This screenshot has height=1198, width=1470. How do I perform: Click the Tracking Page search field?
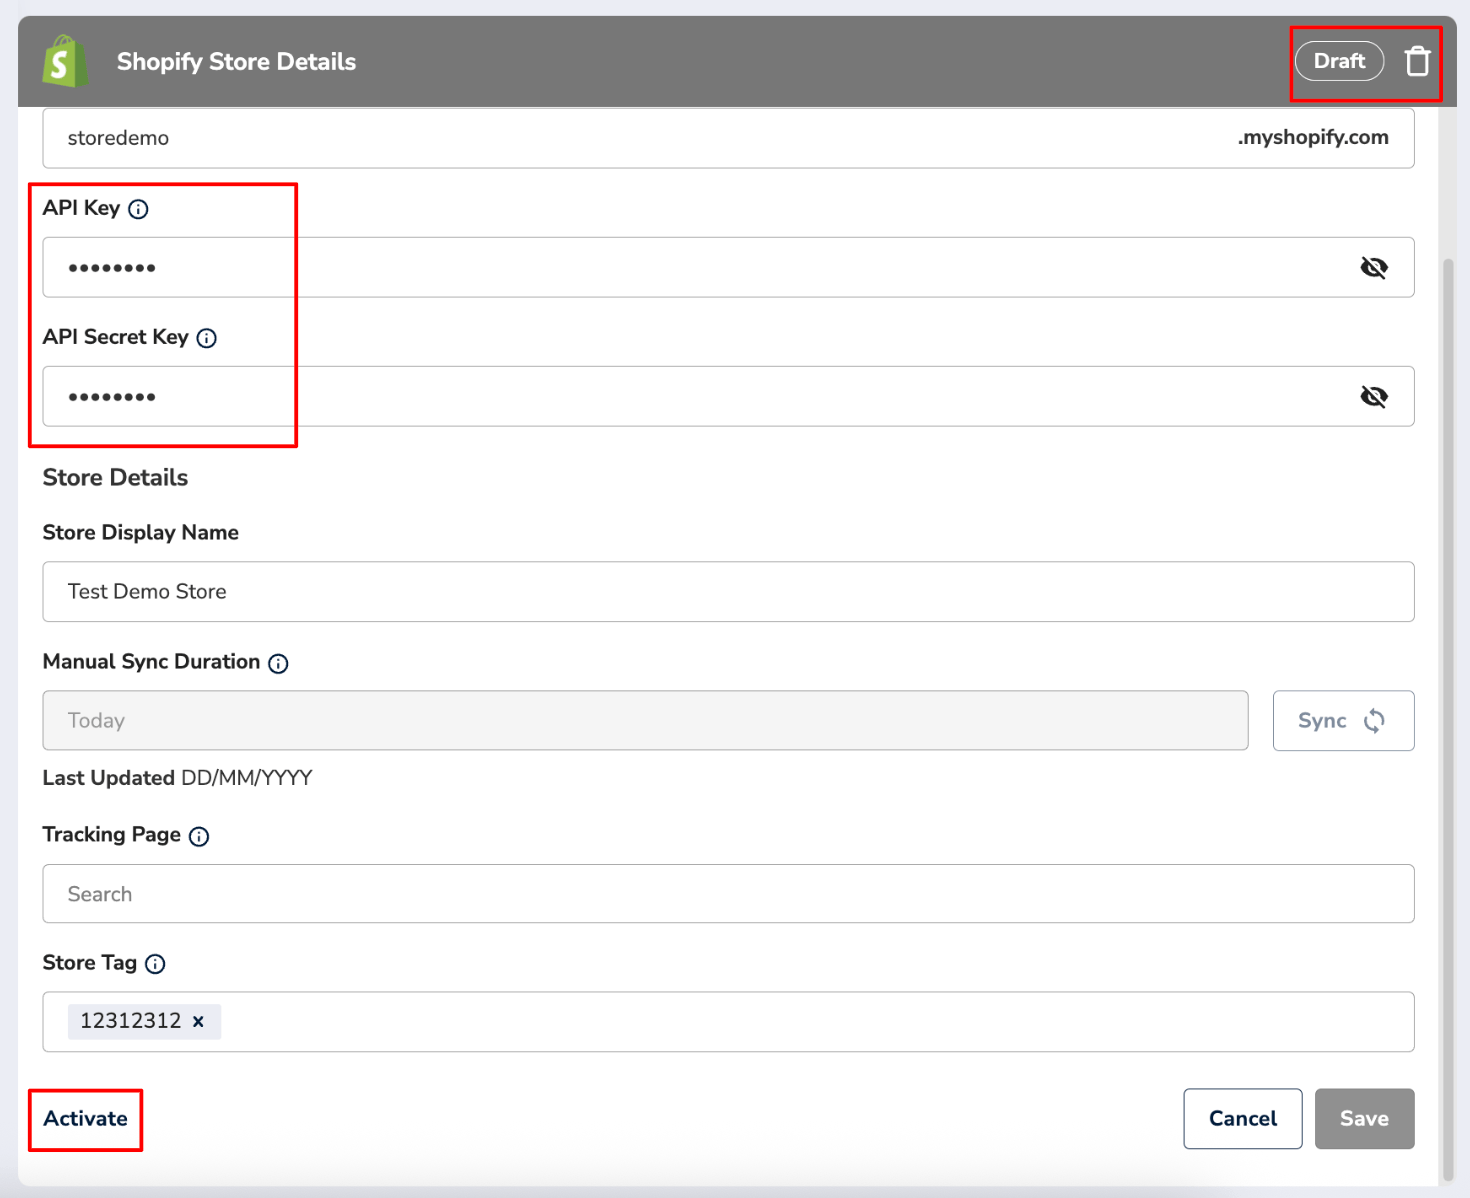pyautogui.click(x=728, y=893)
